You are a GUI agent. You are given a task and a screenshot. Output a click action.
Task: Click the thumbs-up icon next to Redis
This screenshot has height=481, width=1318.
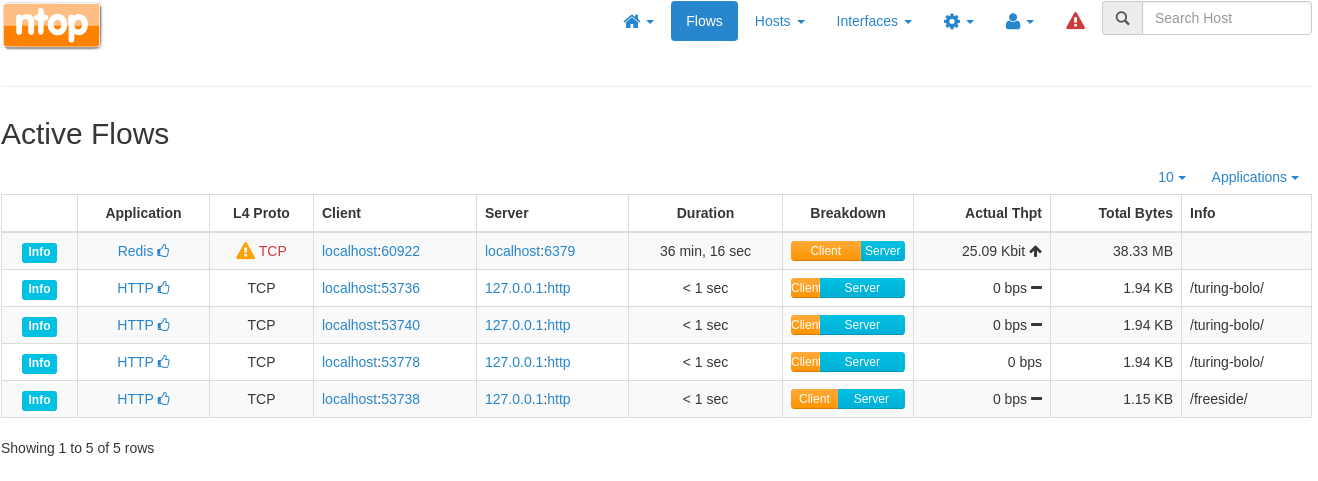(x=164, y=251)
